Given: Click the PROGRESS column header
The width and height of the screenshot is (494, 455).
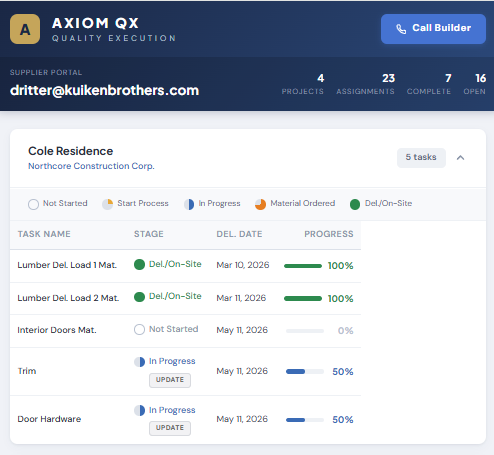Looking at the screenshot, I should [329, 234].
